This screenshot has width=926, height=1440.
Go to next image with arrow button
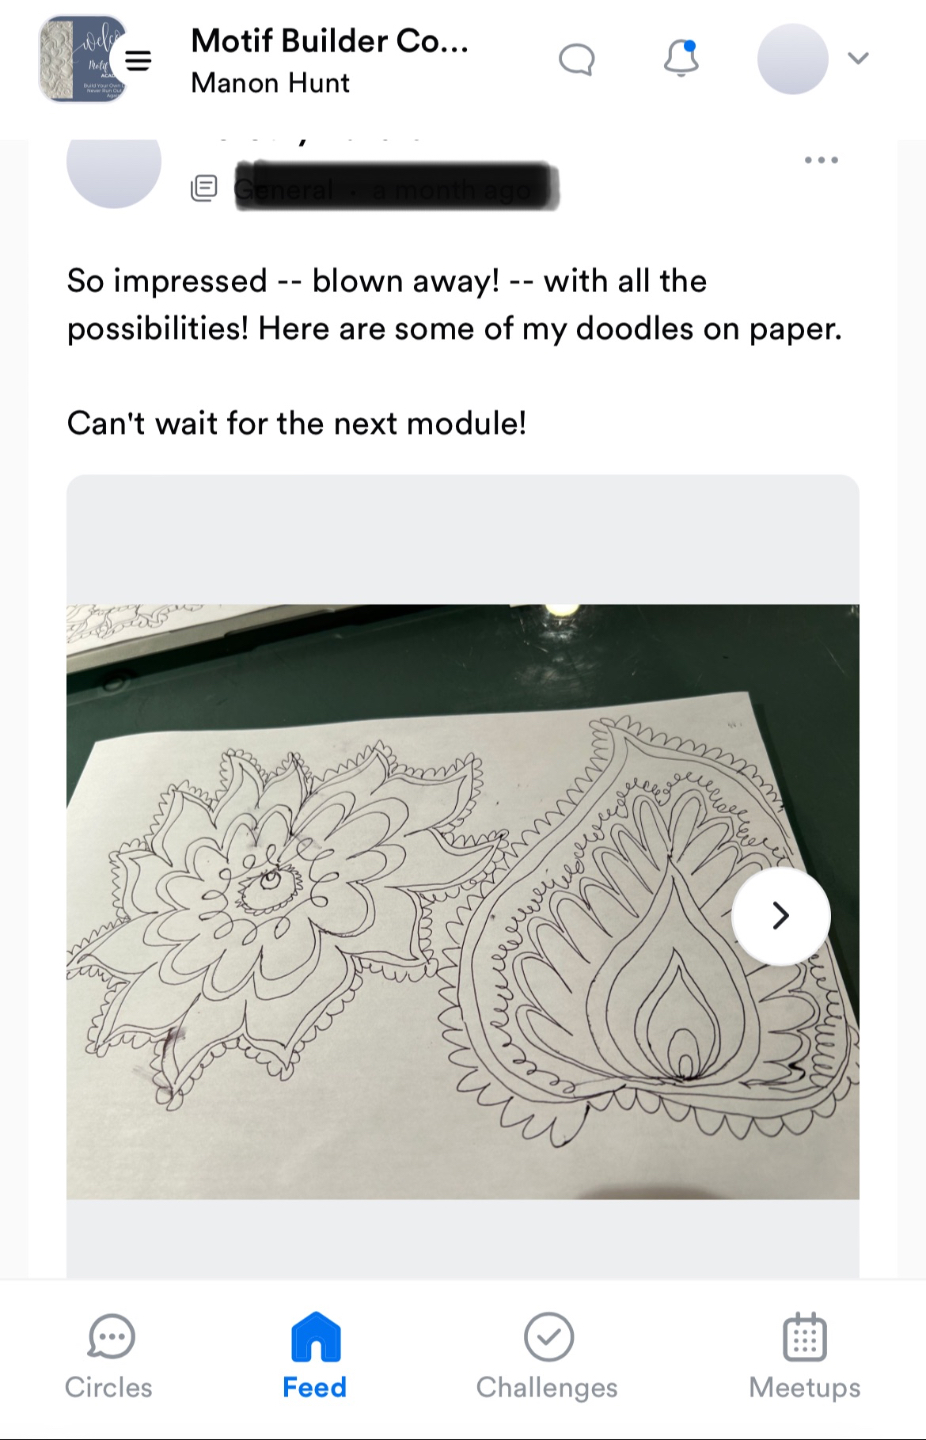click(781, 916)
